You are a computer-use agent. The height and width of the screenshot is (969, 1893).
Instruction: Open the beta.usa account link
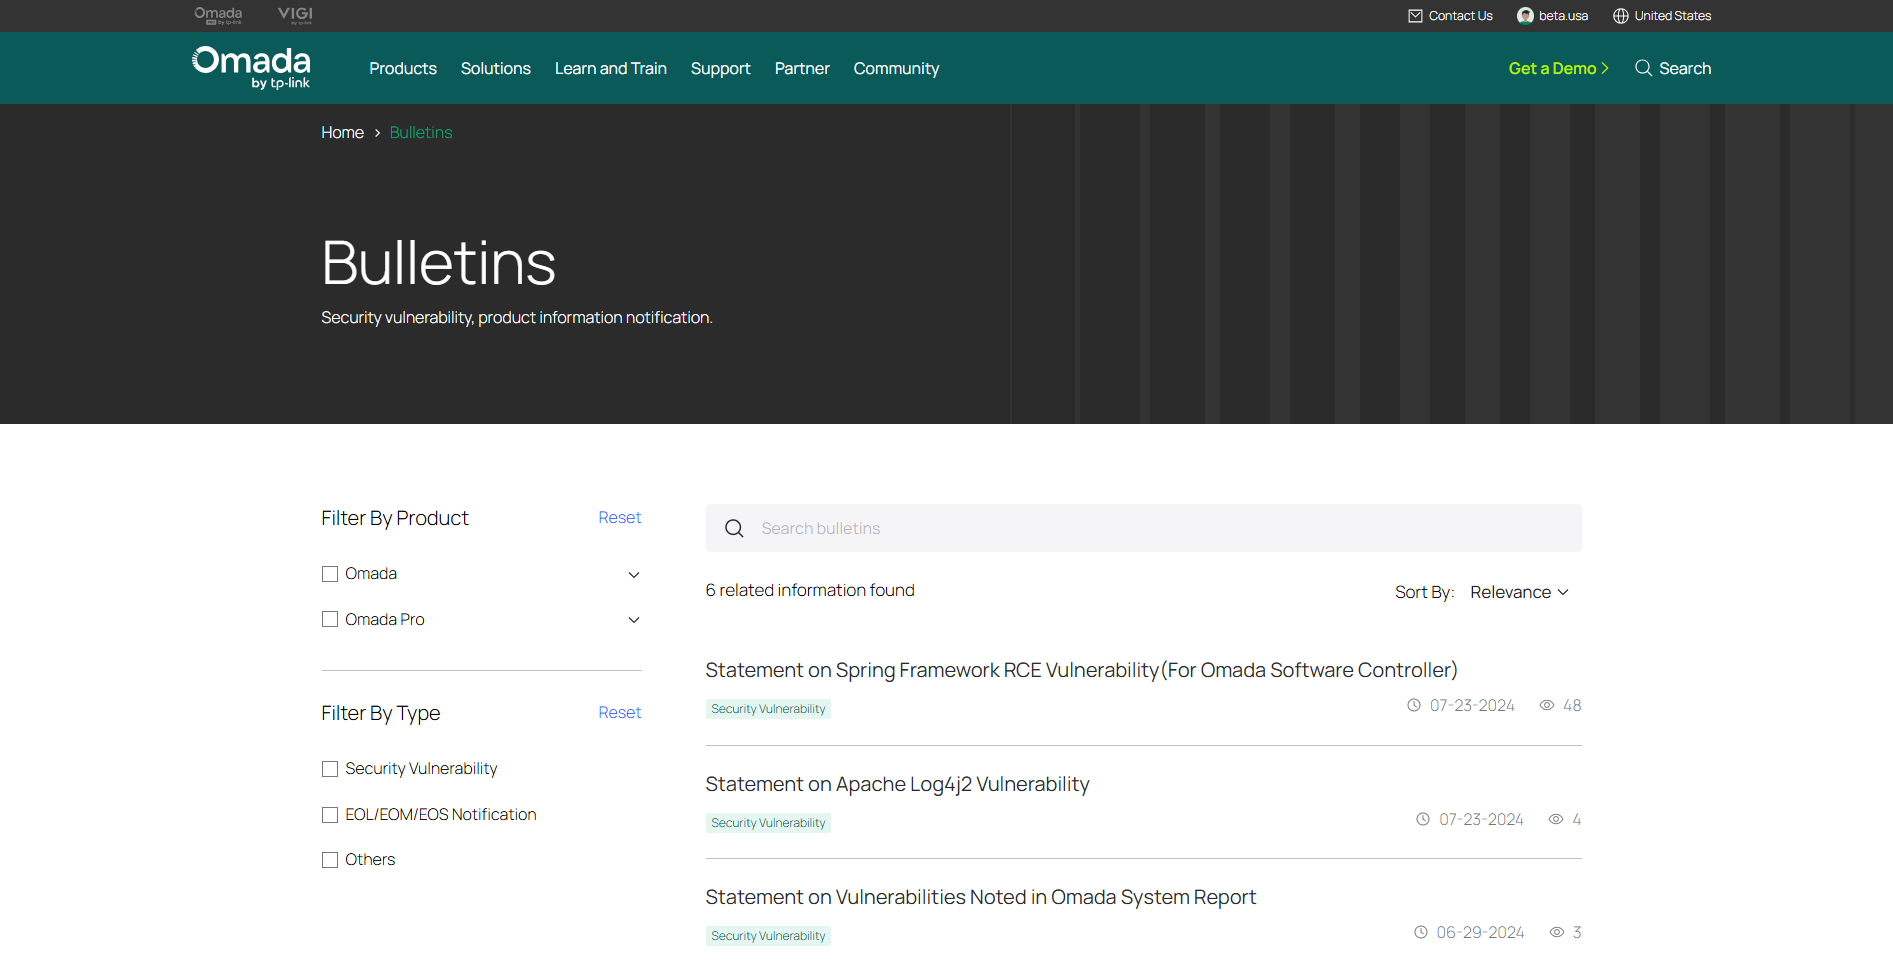pyautogui.click(x=1552, y=16)
